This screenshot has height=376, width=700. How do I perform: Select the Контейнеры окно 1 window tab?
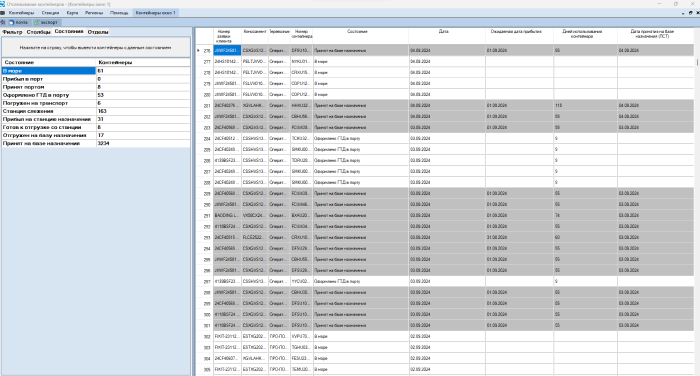tap(156, 13)
